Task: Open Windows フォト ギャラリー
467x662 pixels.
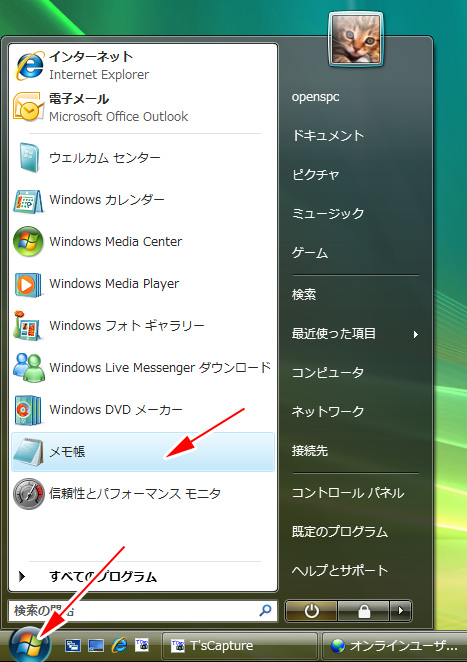Action: click(x=143, y=326)
